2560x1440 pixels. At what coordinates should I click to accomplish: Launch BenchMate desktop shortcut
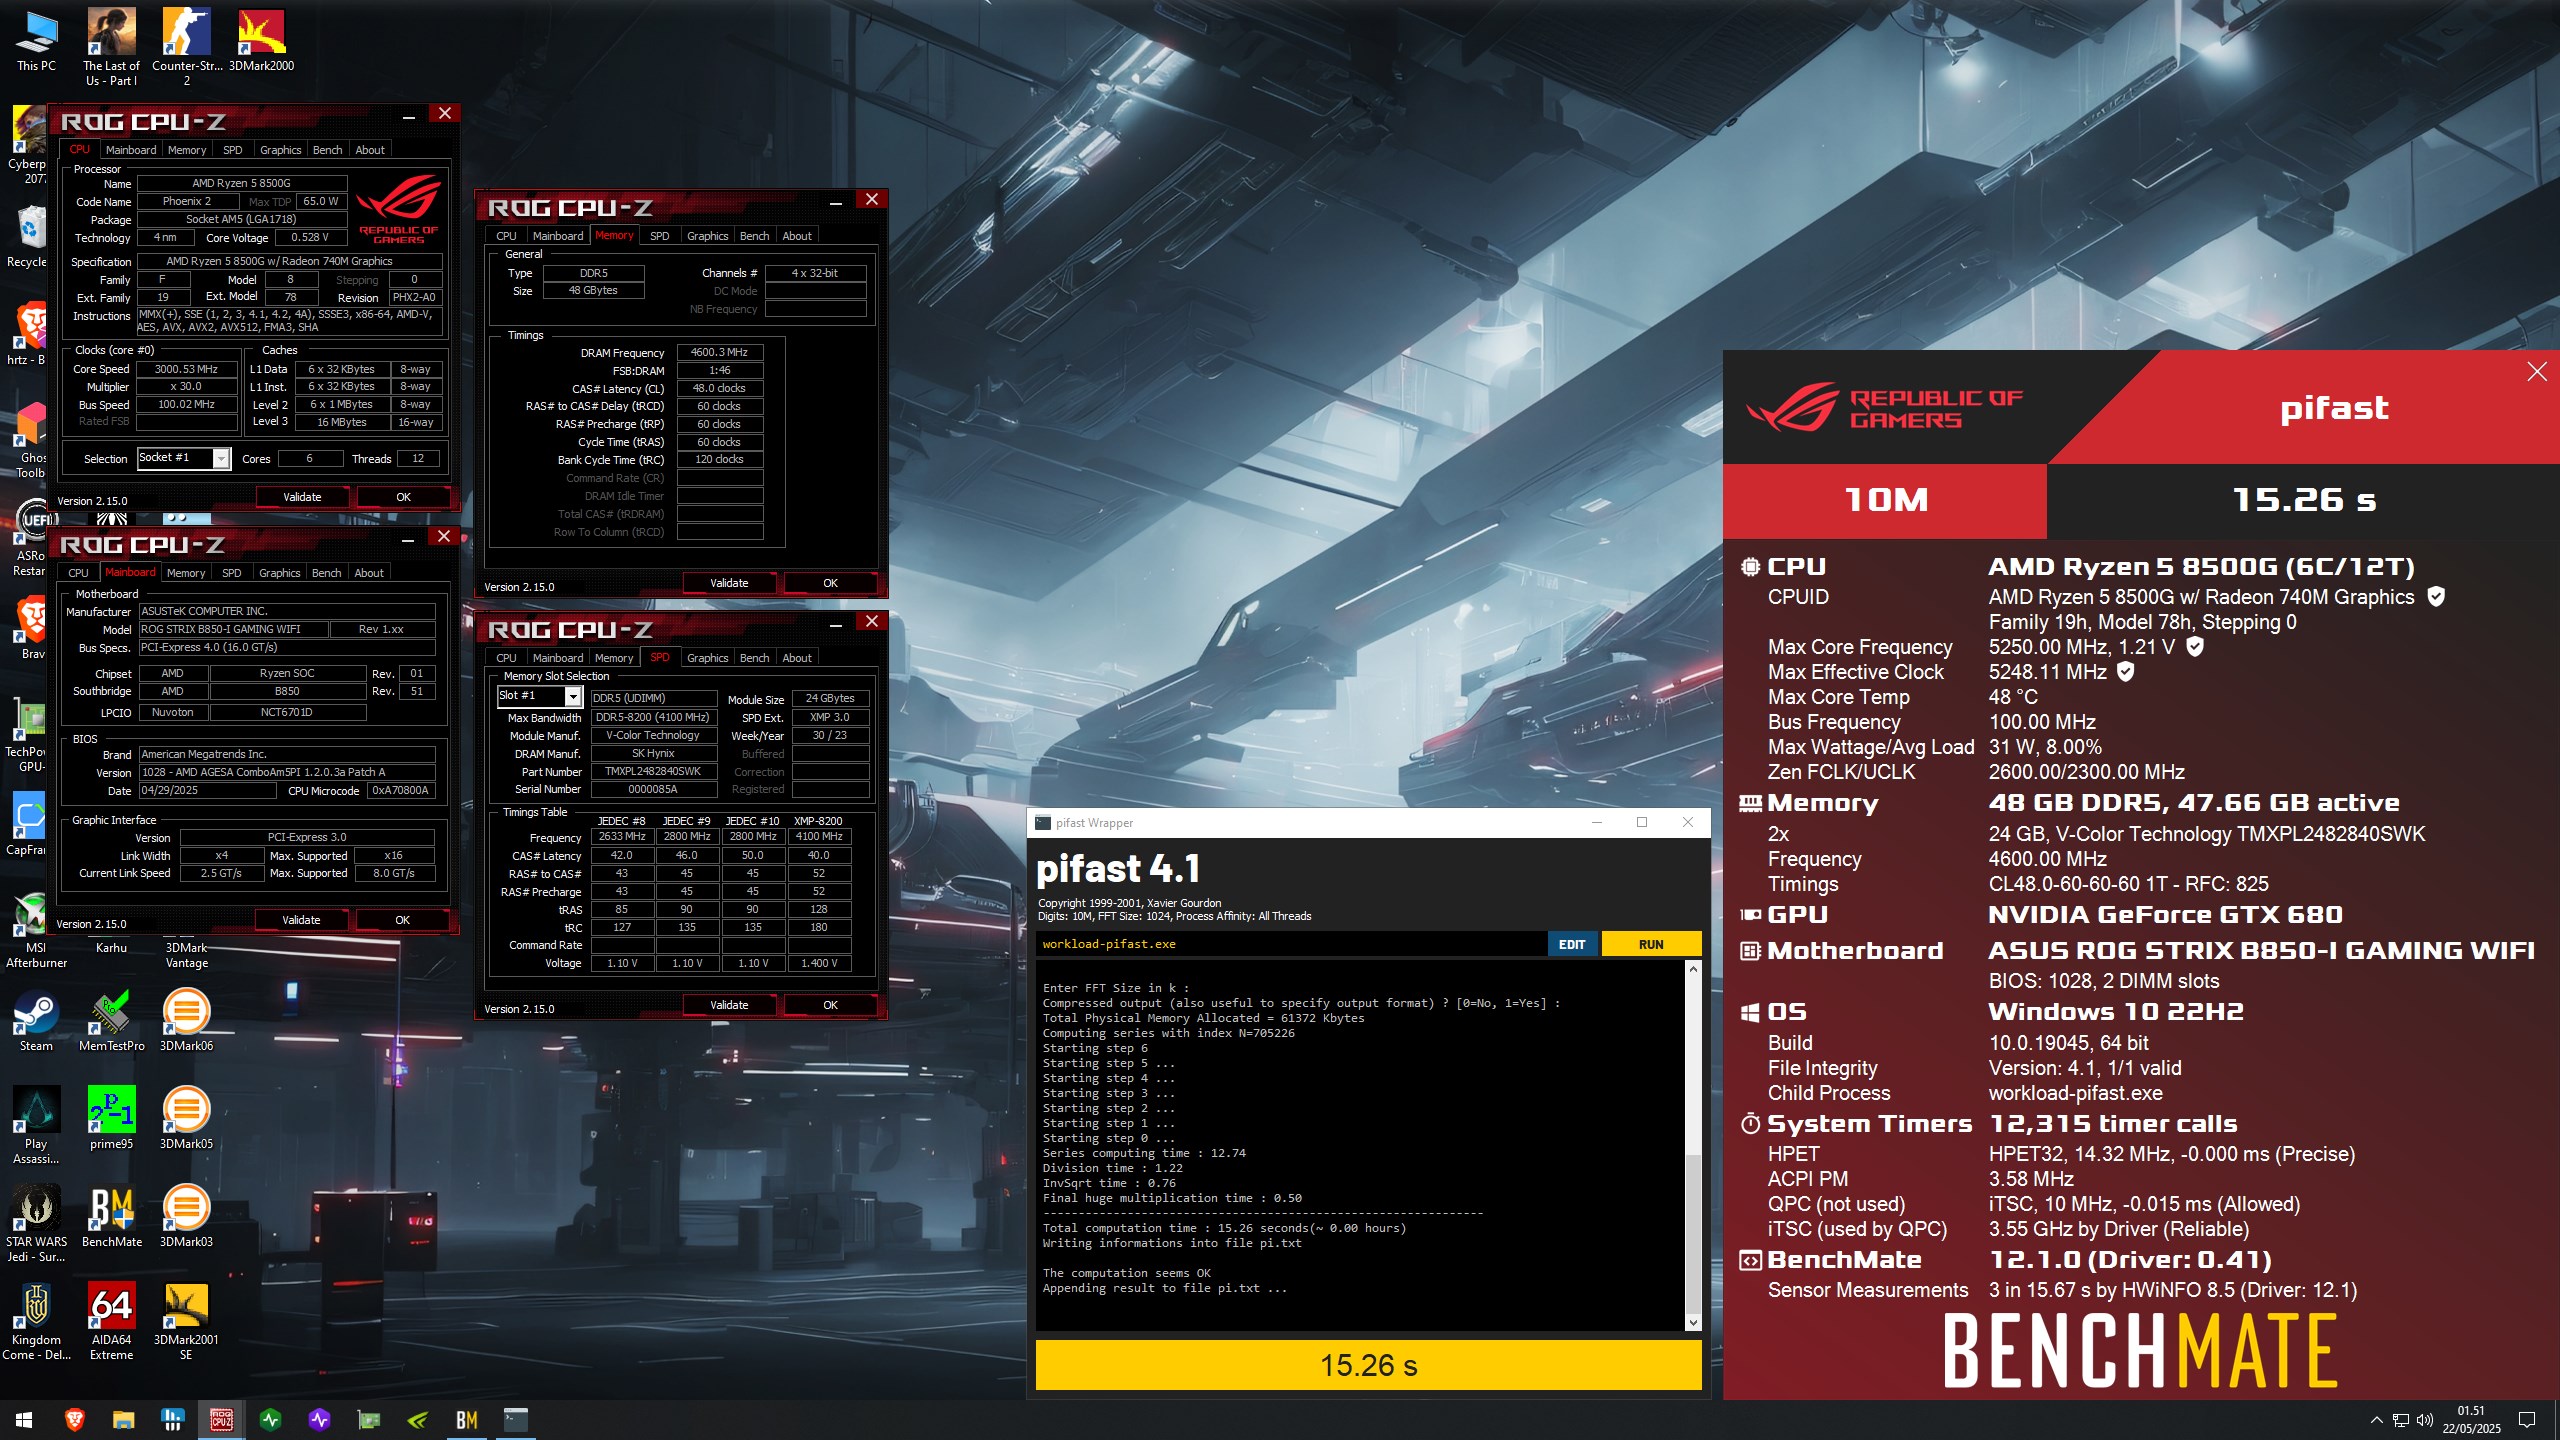point(111,1217)
